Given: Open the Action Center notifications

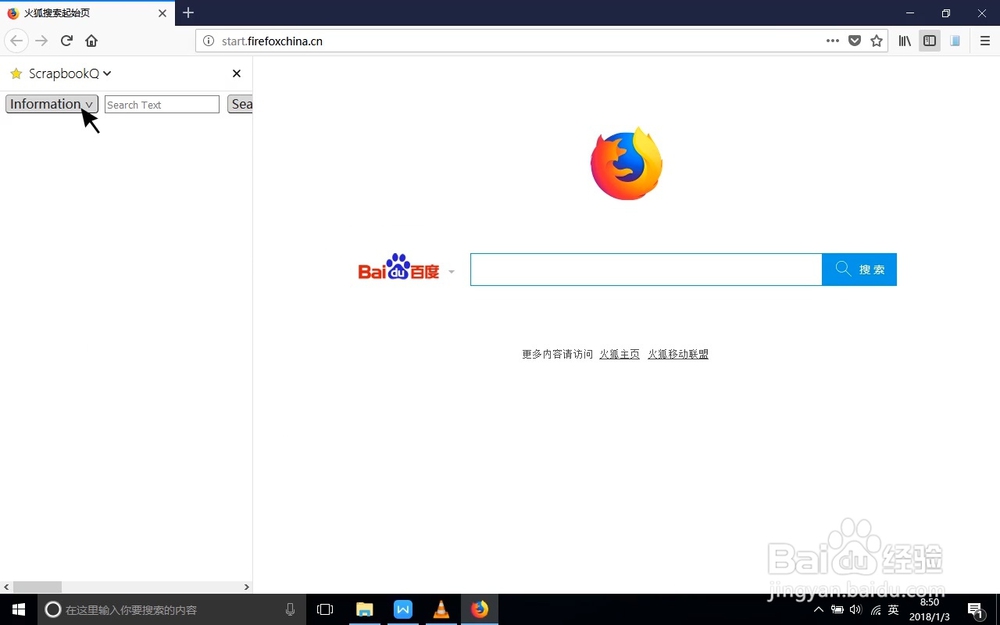Looking at the screenshot, I should point(975,610).
